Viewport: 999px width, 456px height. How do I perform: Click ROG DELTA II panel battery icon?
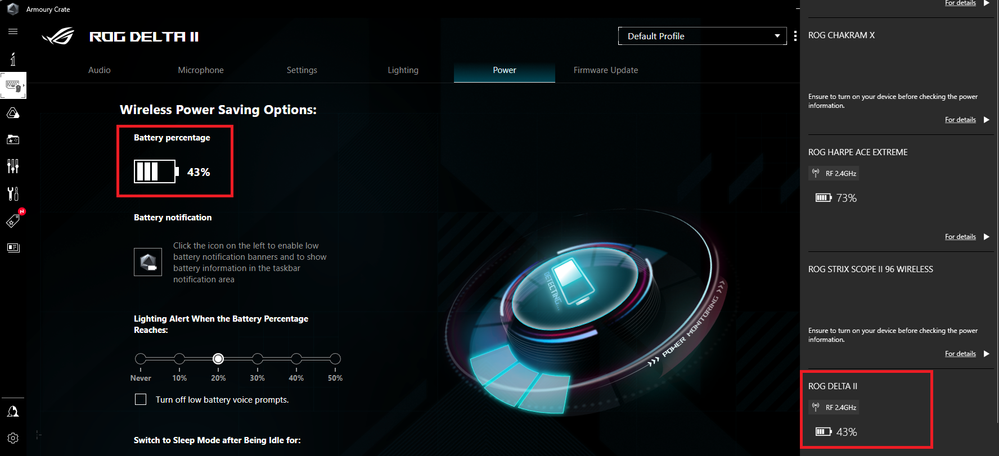(824, 432)
